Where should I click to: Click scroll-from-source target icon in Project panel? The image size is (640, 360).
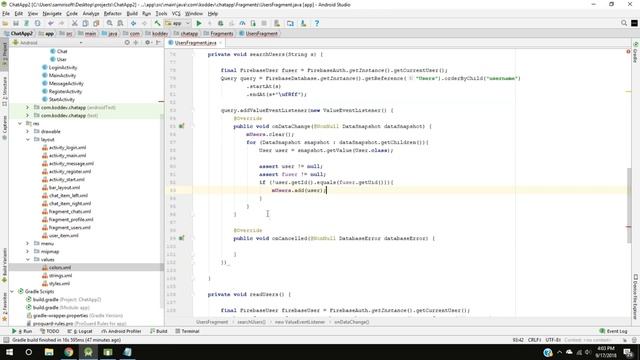(127, 42)
